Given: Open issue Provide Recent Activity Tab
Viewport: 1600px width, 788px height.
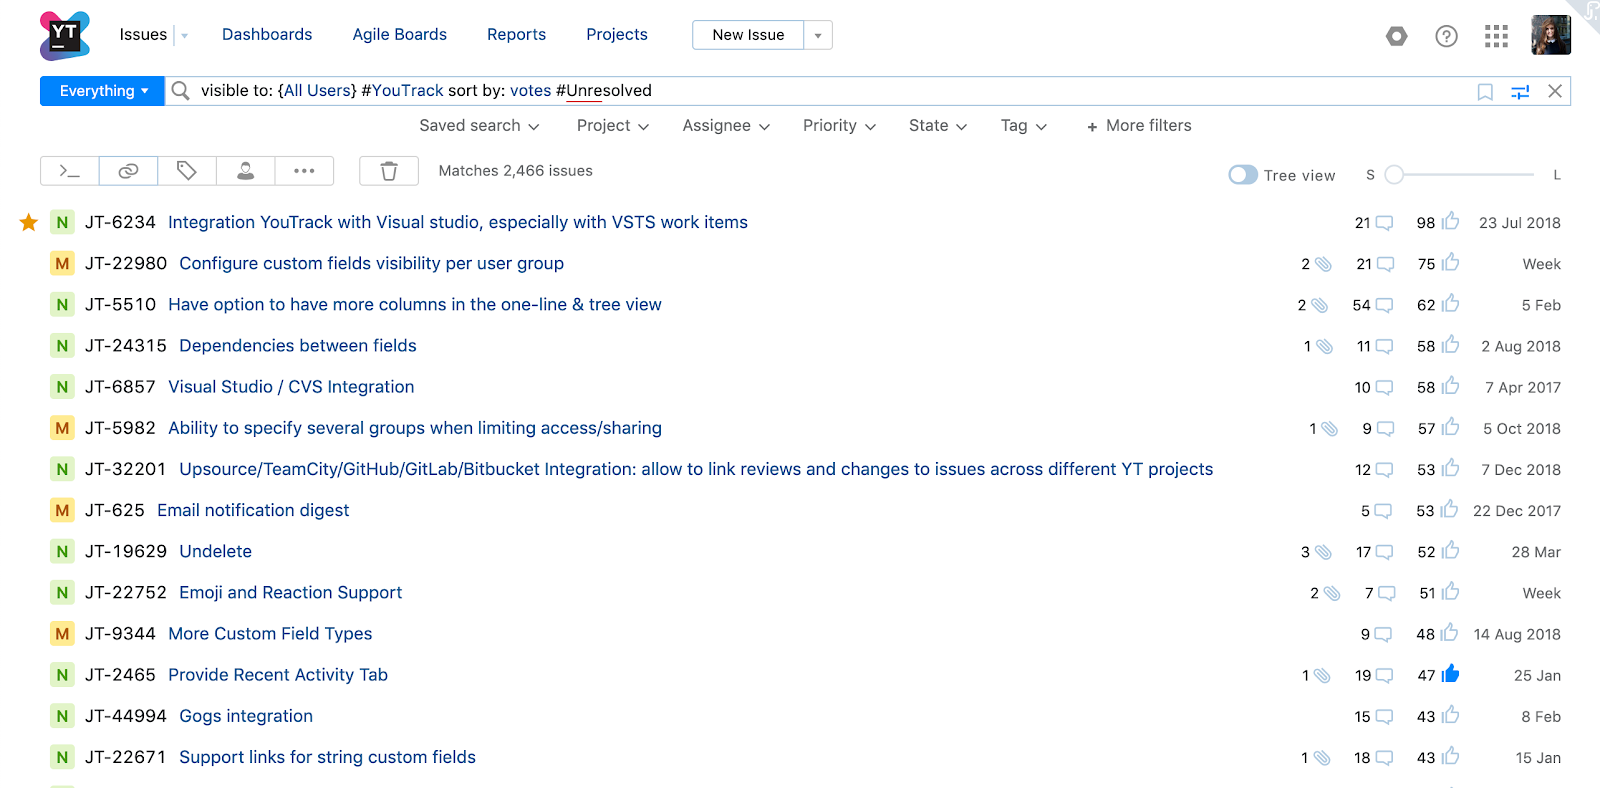Looking at the screenshot, I should 278,674.
